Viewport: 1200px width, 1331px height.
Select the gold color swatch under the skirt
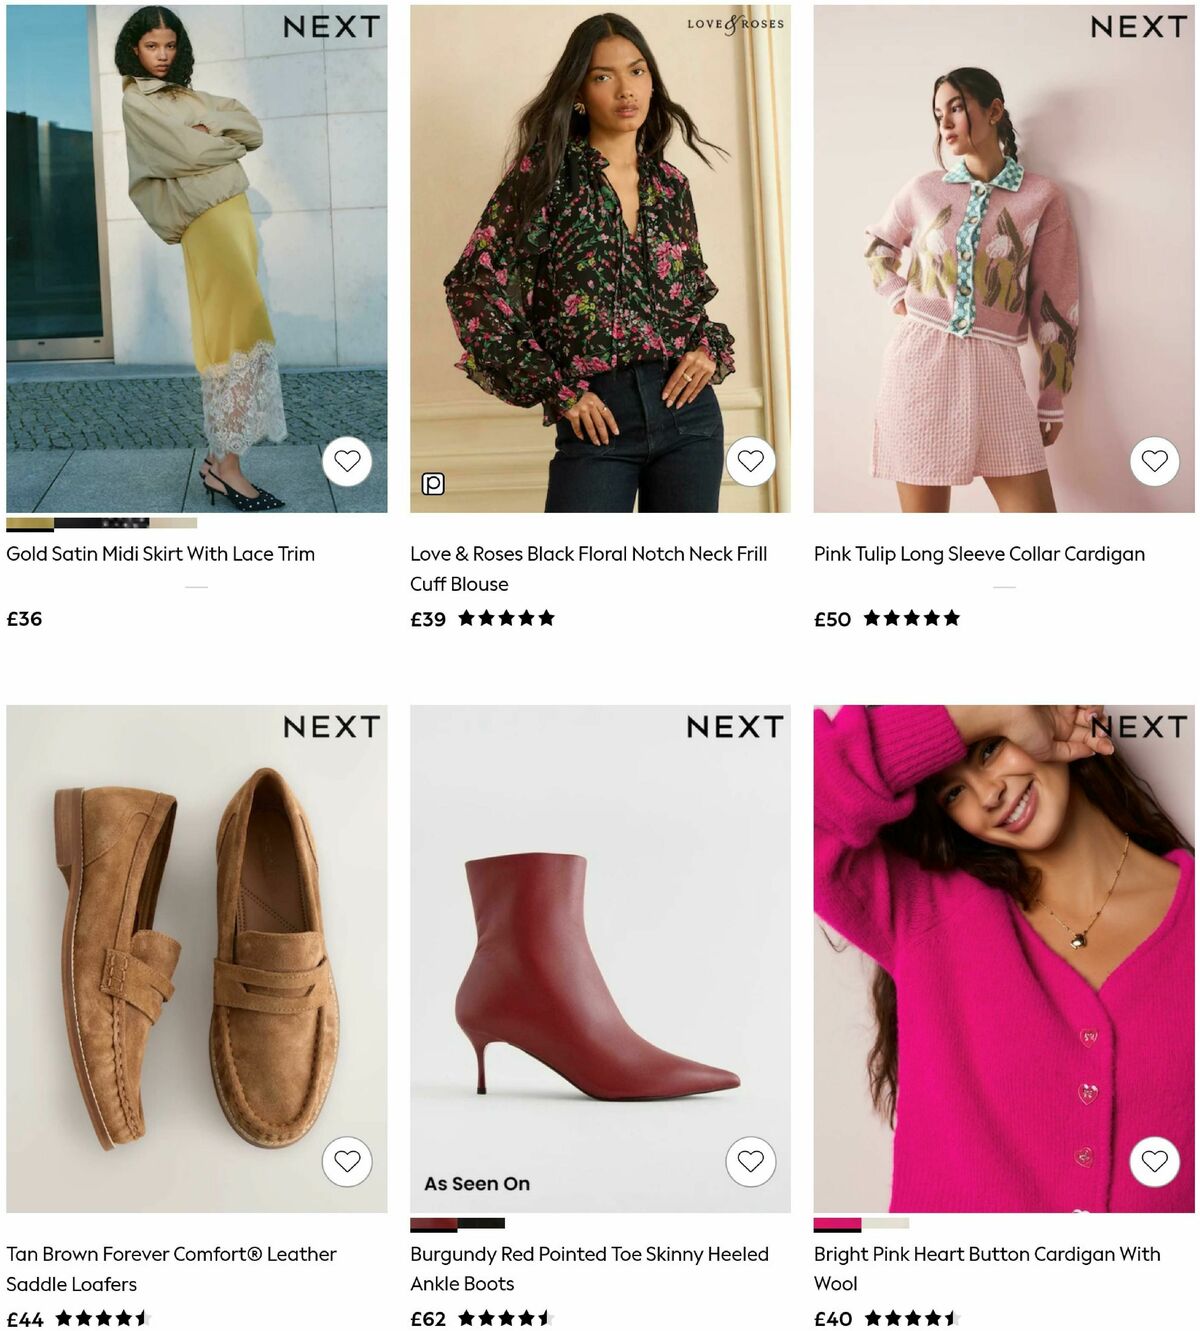tap(28, 522)
